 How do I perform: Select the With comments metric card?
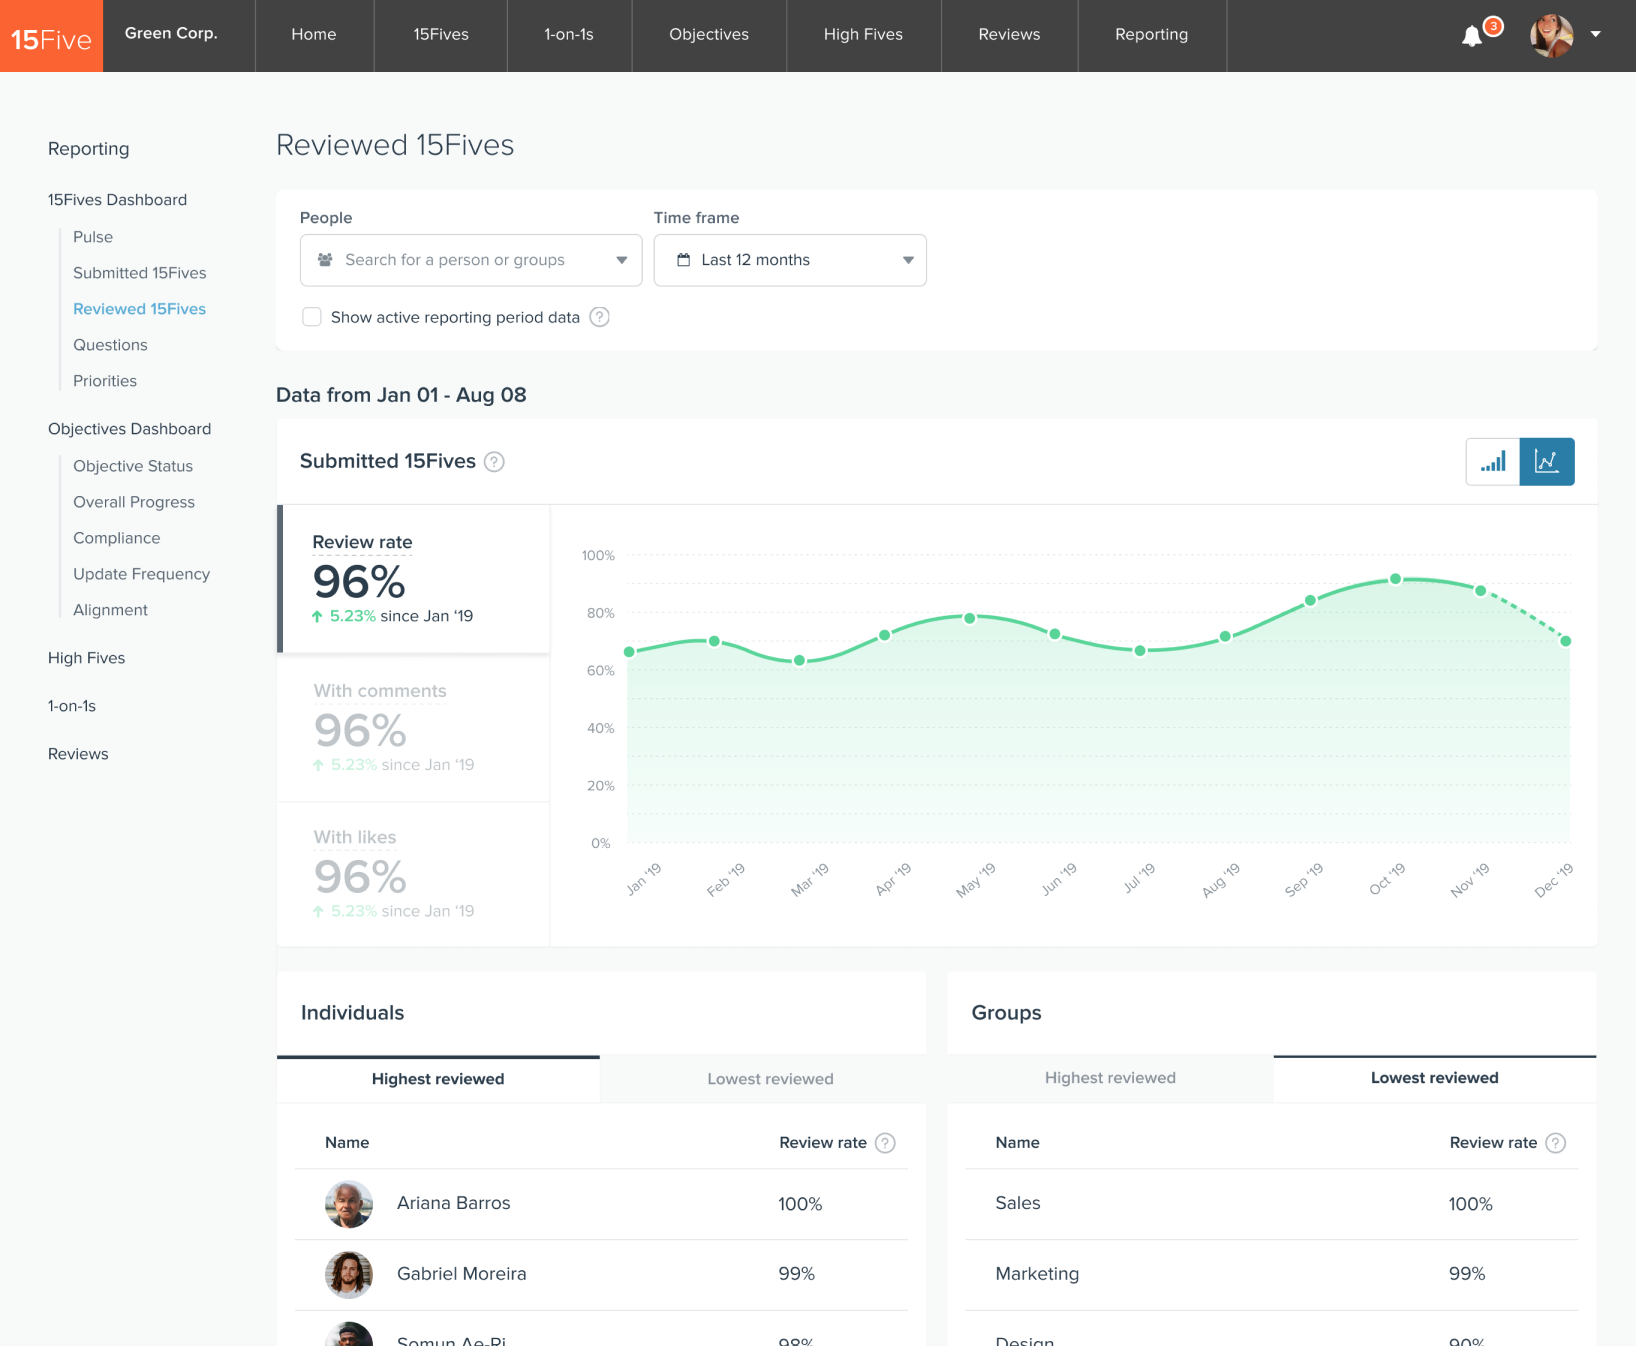pos(414,728)
